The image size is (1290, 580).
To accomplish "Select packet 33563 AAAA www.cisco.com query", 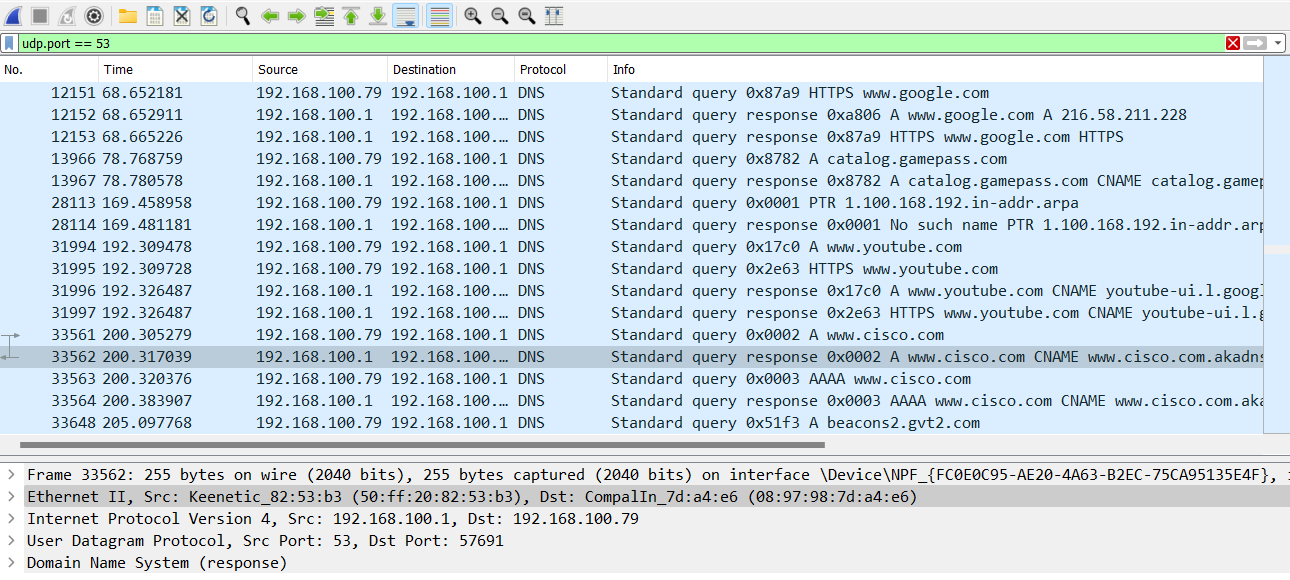I will point(632,379).
